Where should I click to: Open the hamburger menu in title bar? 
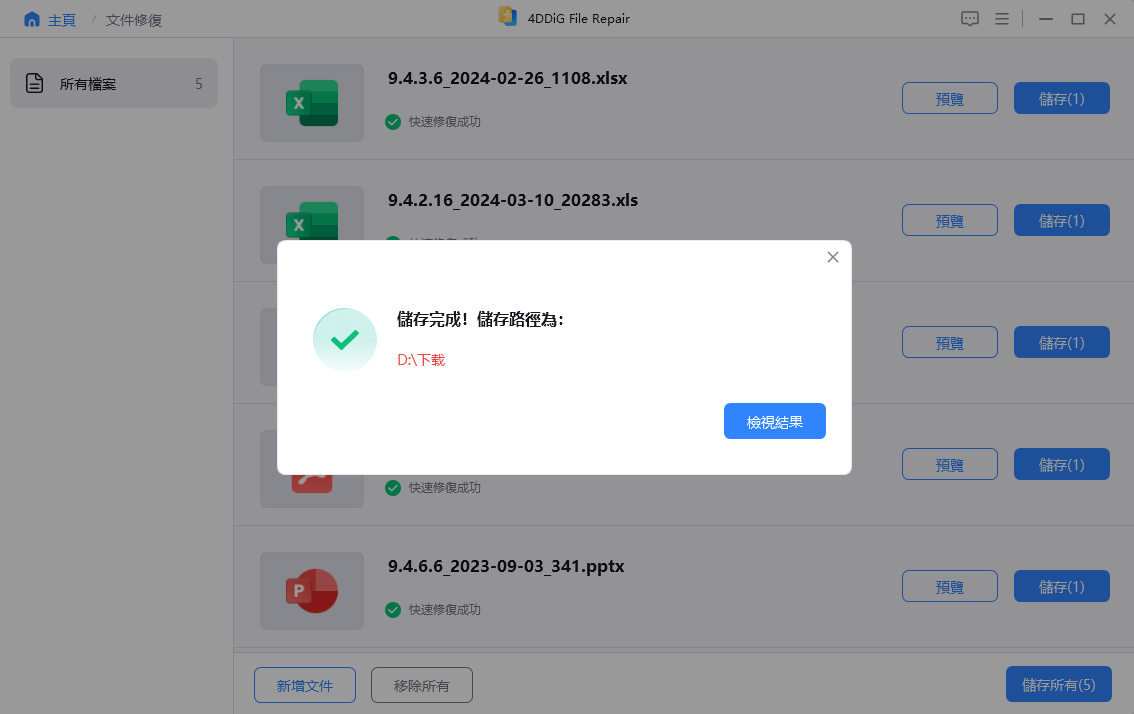(1002, 19)
